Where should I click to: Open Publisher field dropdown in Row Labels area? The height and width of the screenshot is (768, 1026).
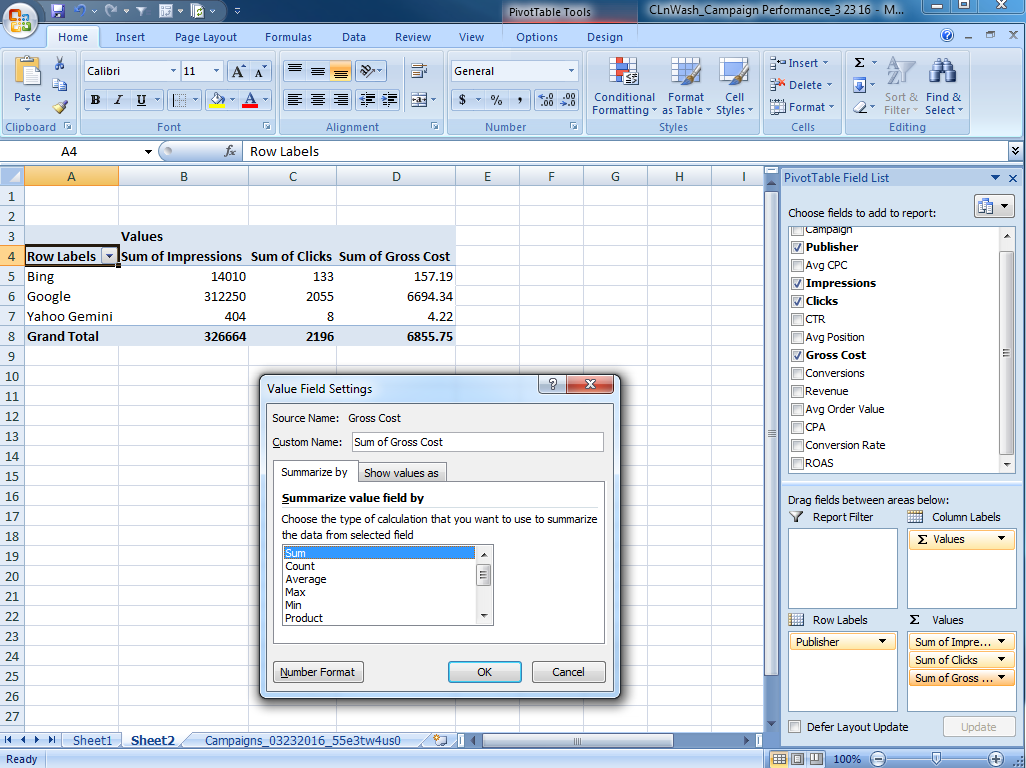[883, 642]
